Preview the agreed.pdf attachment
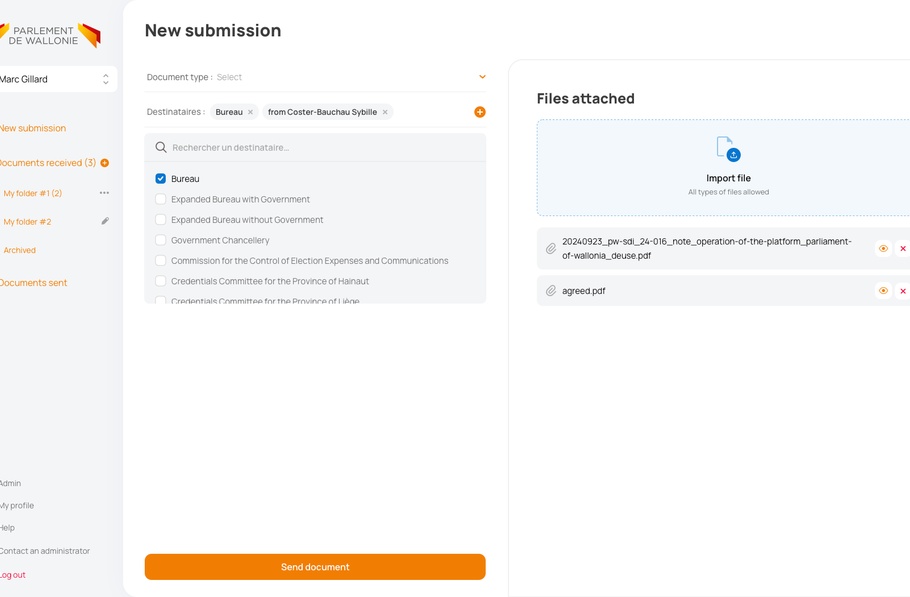Image resolution: width=910 pixels, height=597 pixels. coord(883,291)
